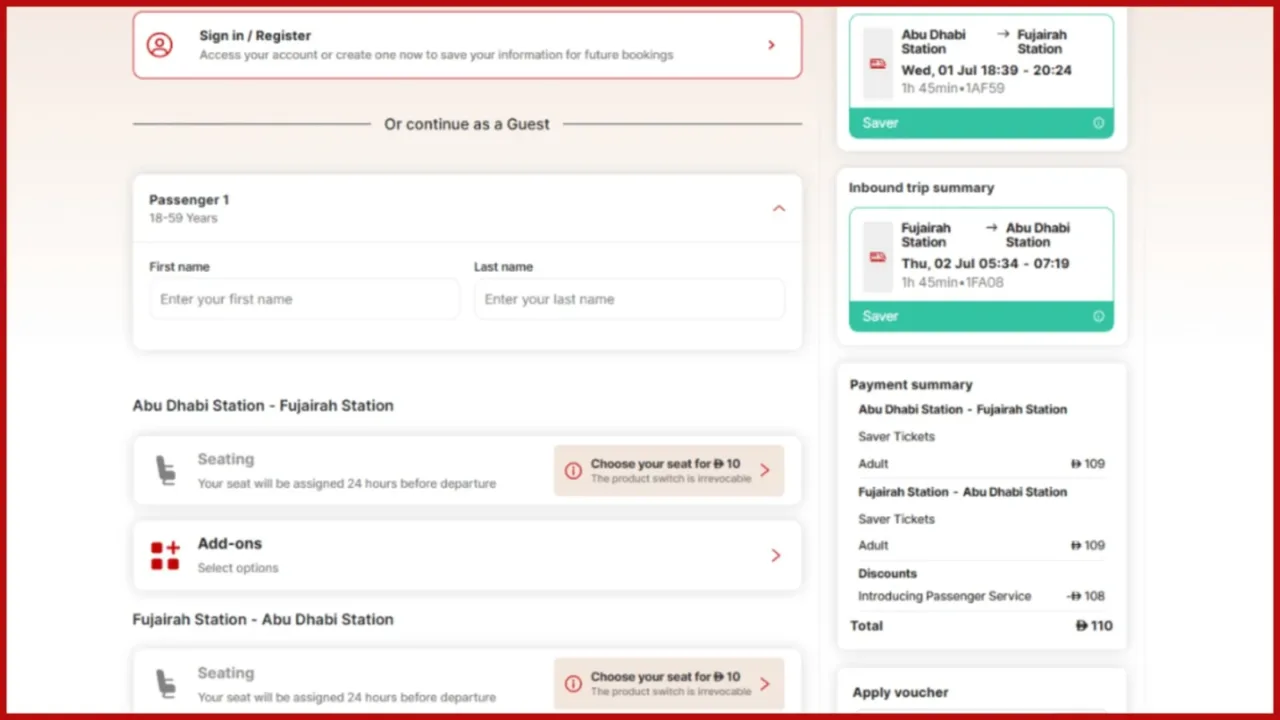Click the outbound Seating seat icon
This screenshot has height=720, width=1280.
165,470
